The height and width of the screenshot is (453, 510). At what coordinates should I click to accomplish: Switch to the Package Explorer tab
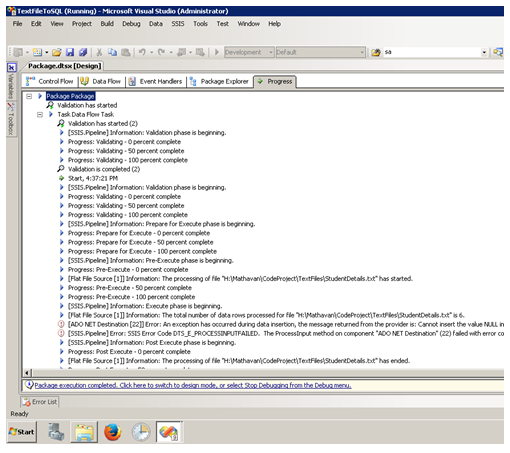click(x=219, y=81)
